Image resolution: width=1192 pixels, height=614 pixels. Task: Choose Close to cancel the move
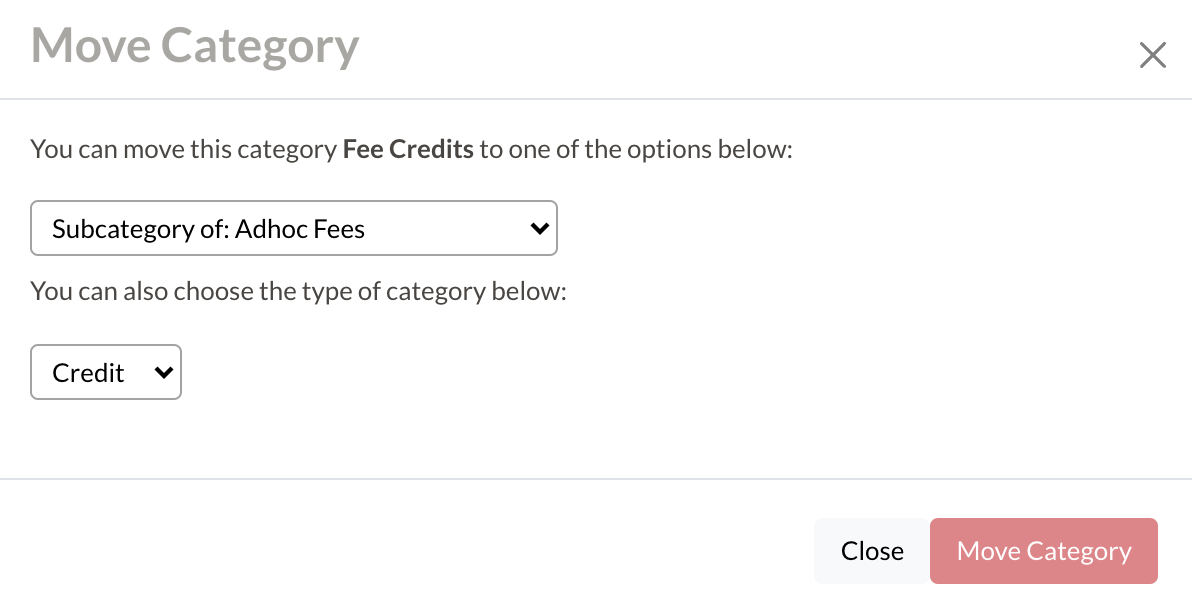coord(871,550)
